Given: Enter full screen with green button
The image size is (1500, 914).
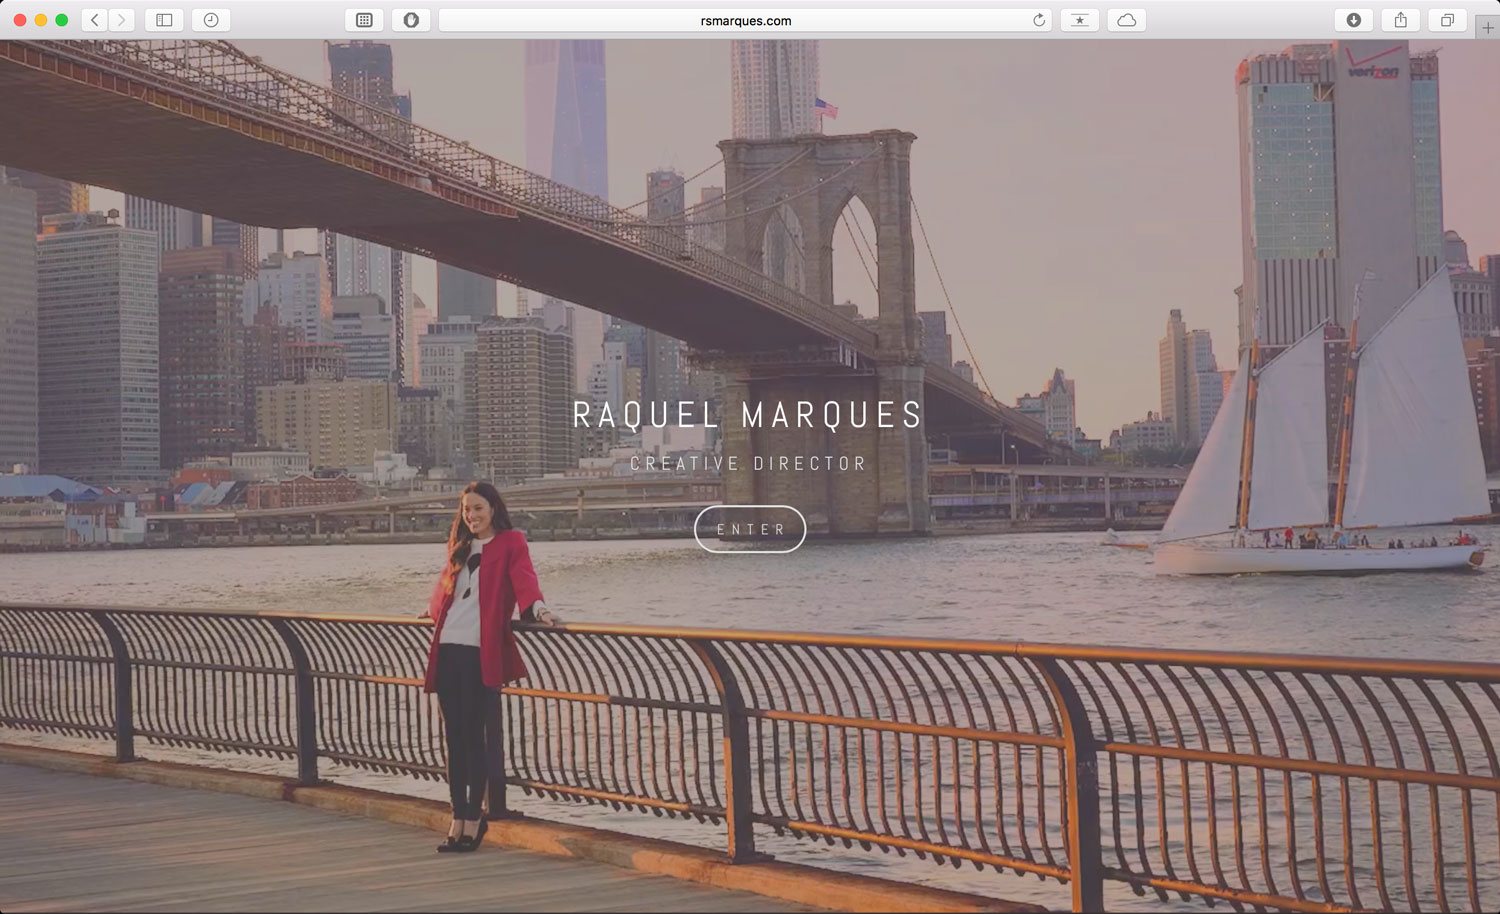Looking at the screenshot, I should [x=62, y=20].
